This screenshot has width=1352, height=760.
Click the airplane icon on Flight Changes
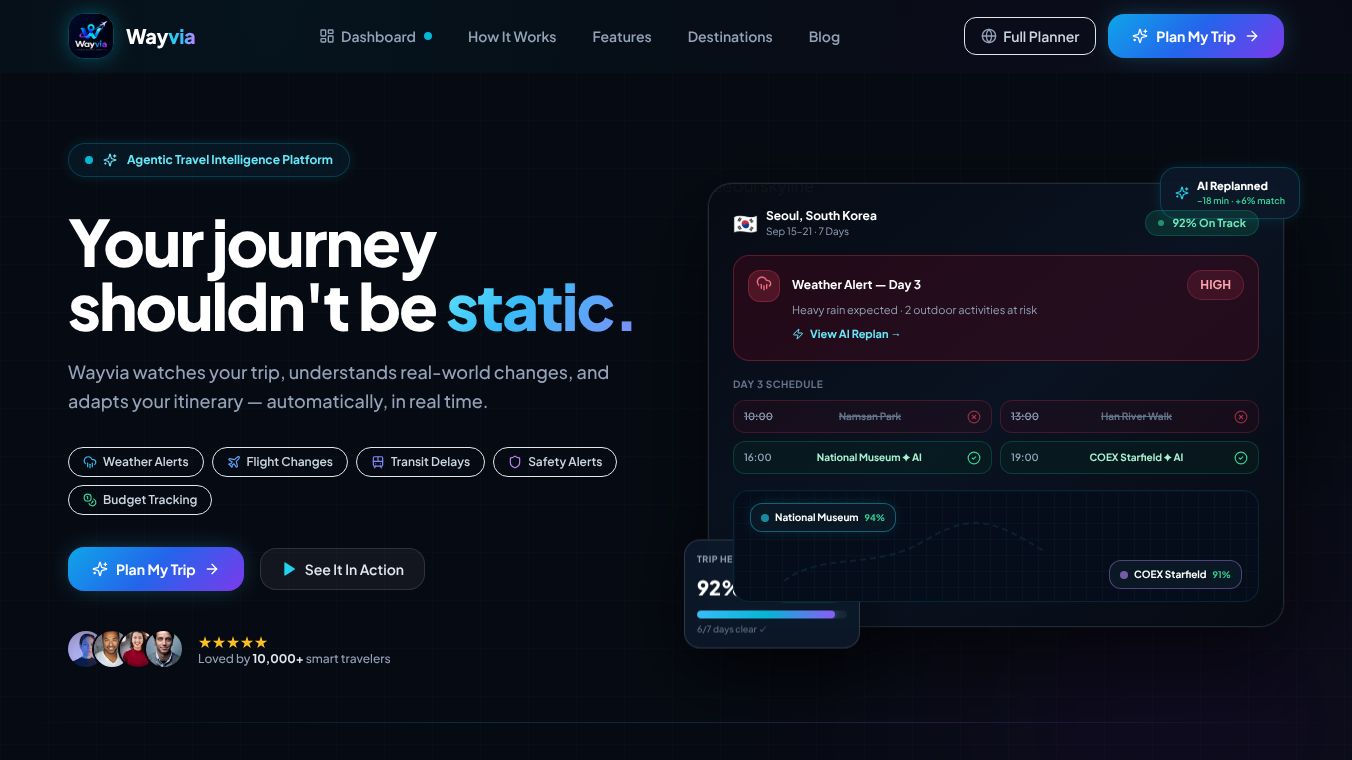pyautogui.click(x=234, y=462)
